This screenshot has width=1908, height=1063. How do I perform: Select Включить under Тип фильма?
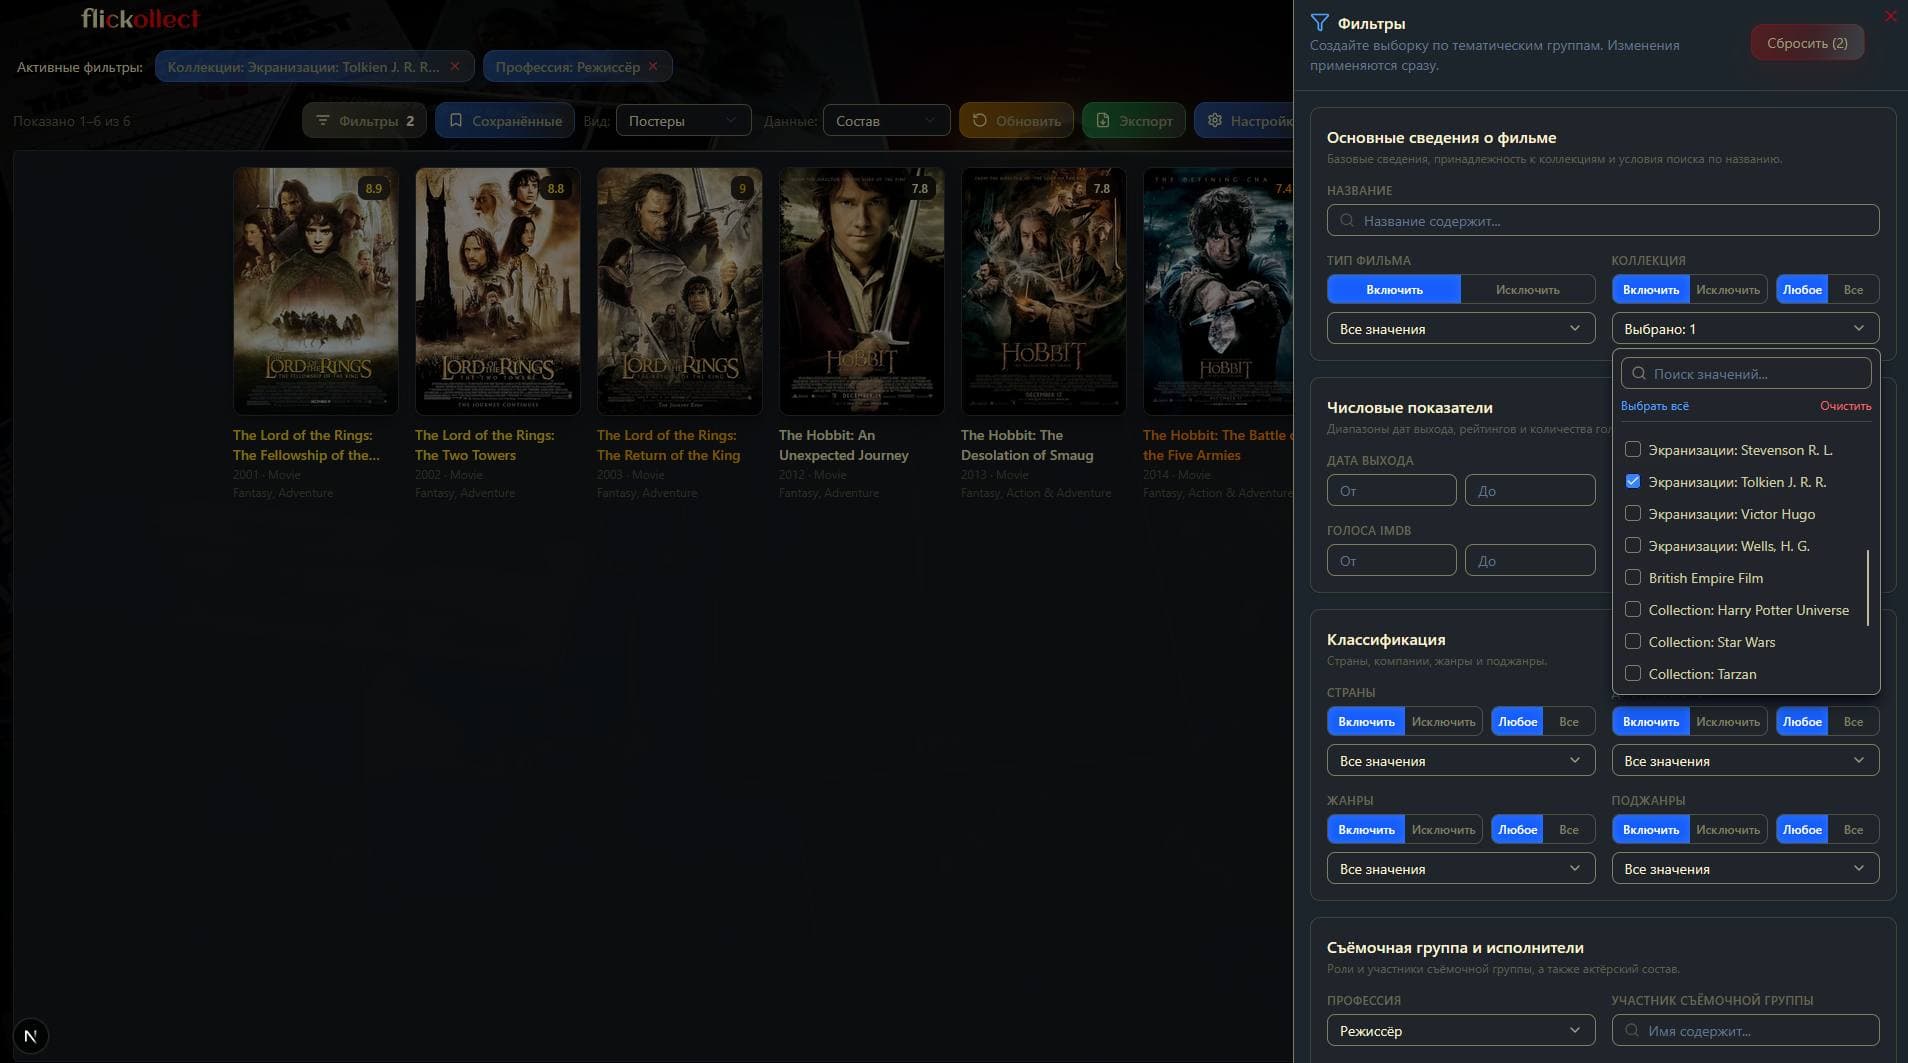click(x=1394, y=290)
